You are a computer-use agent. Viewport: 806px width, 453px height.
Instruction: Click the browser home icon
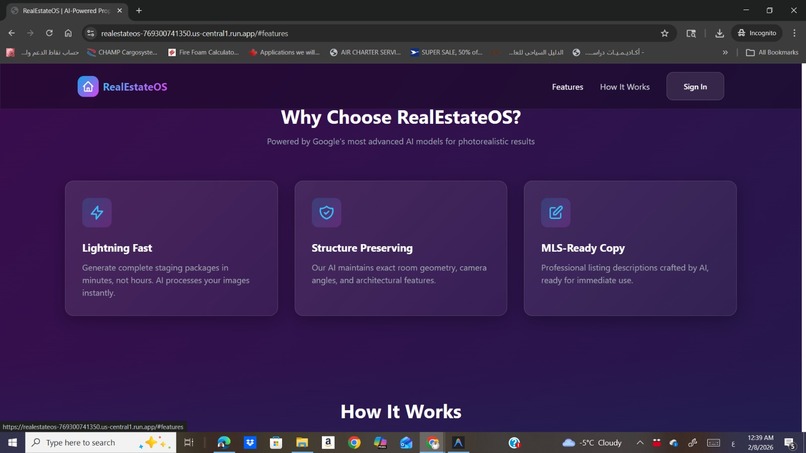[x=68, y=33]
